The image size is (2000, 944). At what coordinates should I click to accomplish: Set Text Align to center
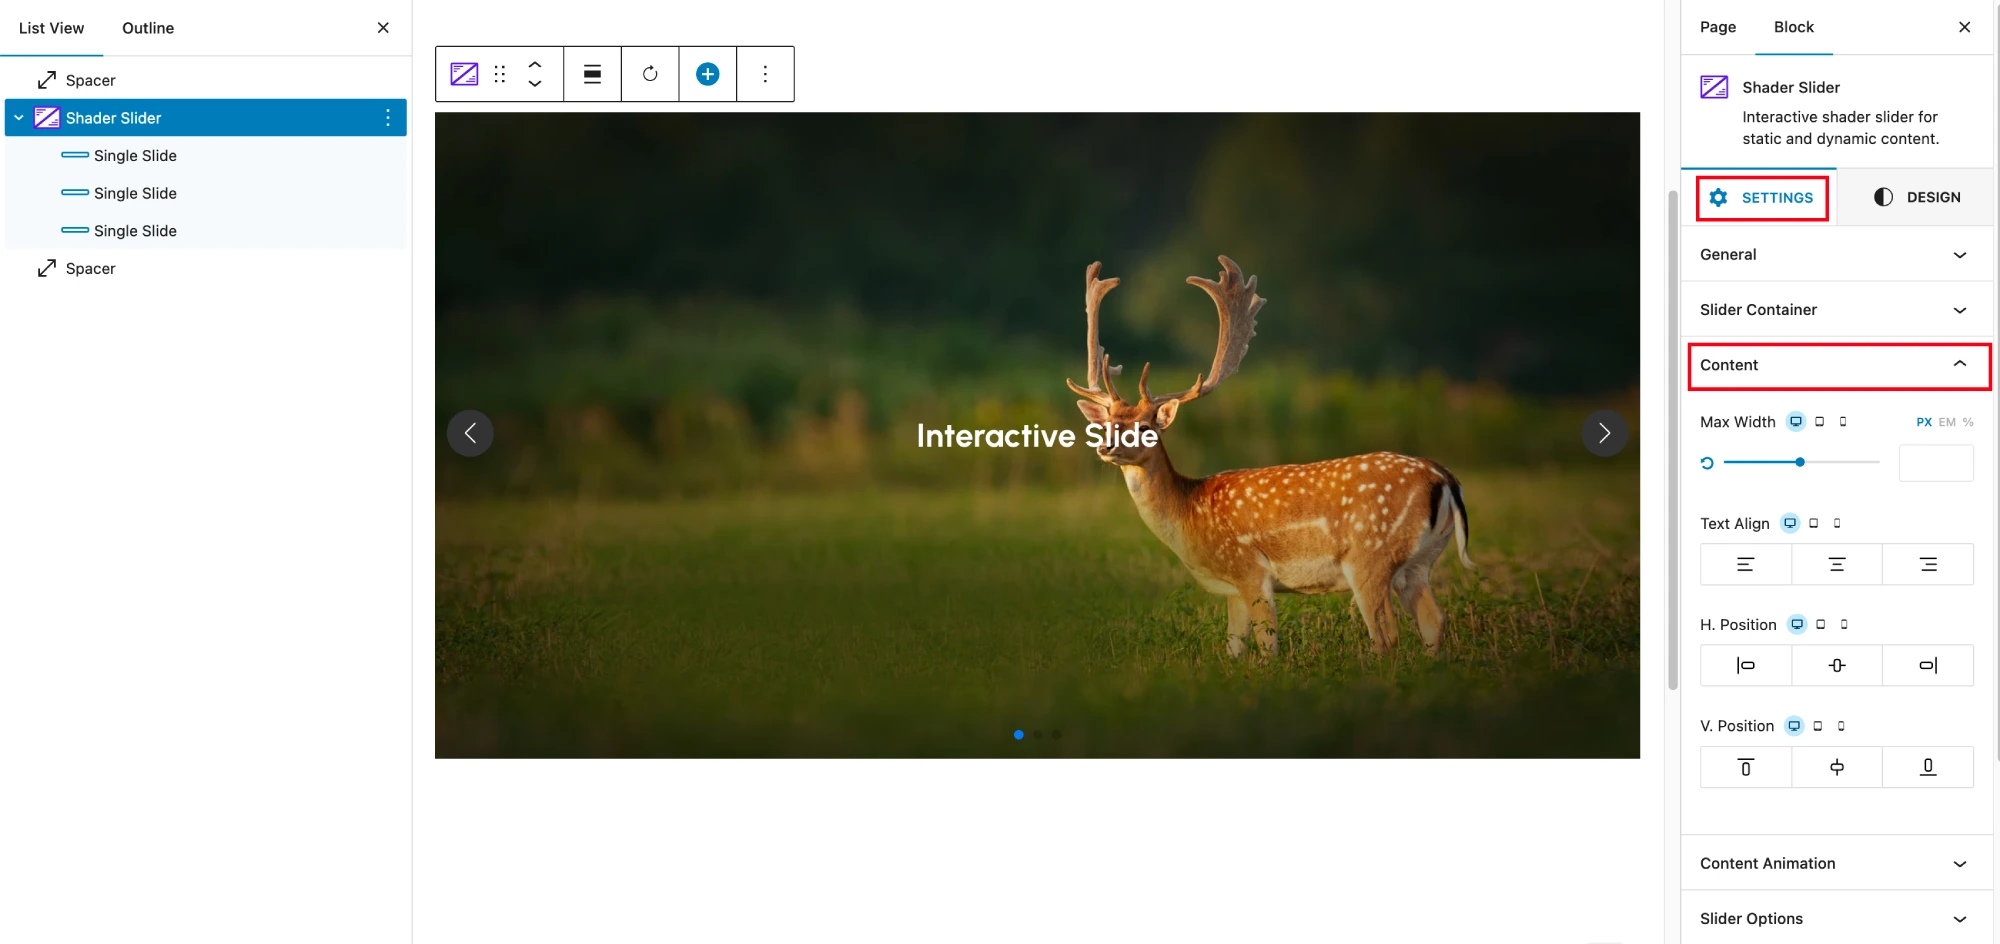click(1836, 565)
